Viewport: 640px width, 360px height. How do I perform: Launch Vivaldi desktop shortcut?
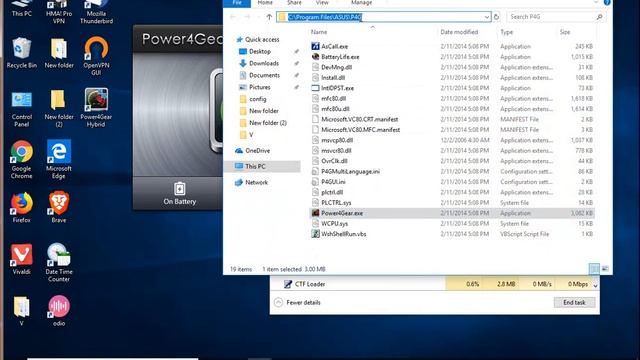(x=21, y=259)
